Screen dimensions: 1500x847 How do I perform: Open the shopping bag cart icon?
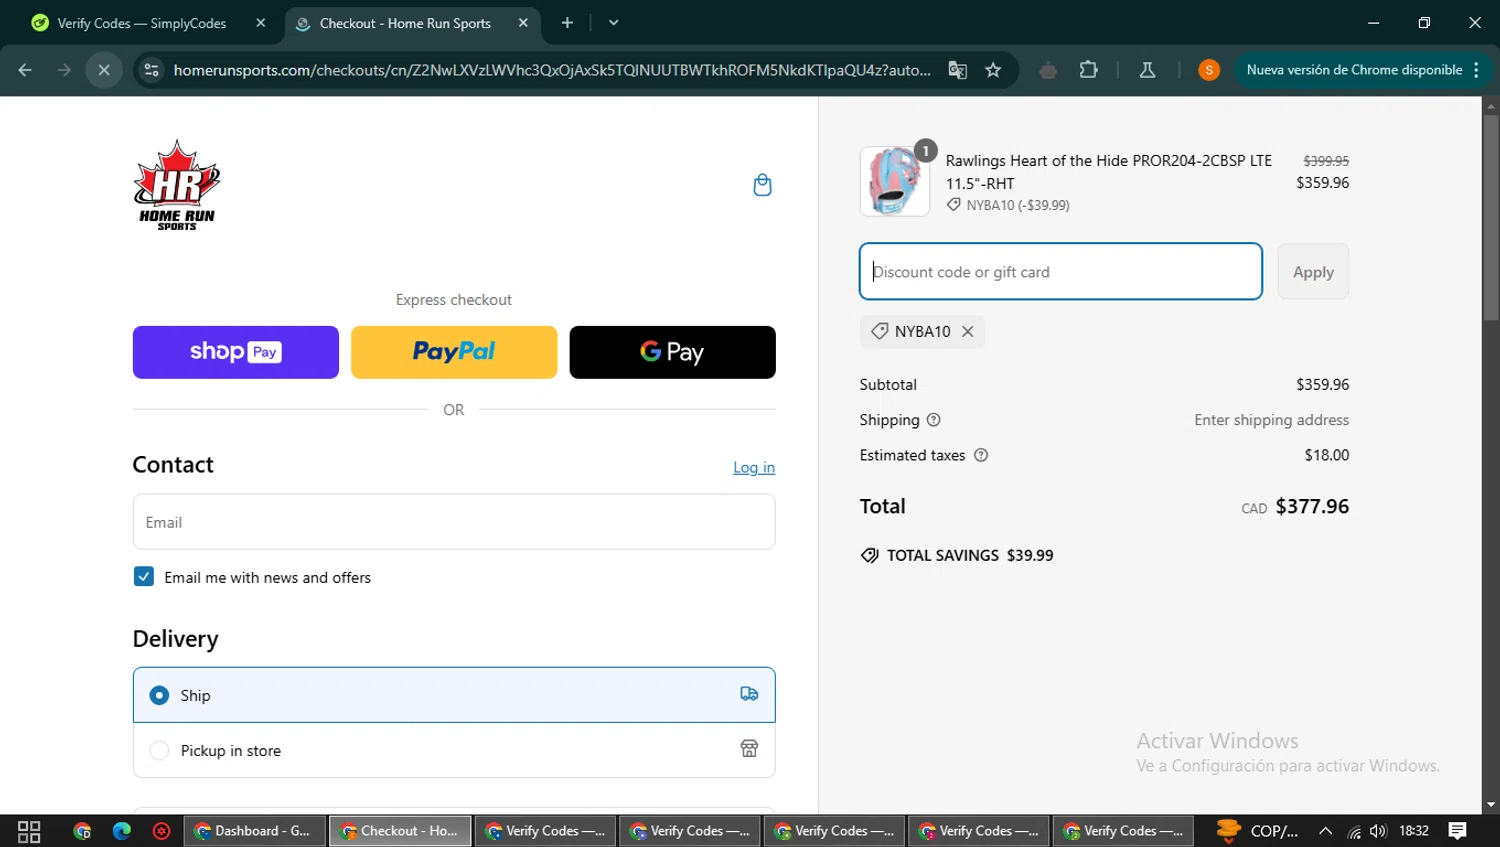tap(762, 185)
